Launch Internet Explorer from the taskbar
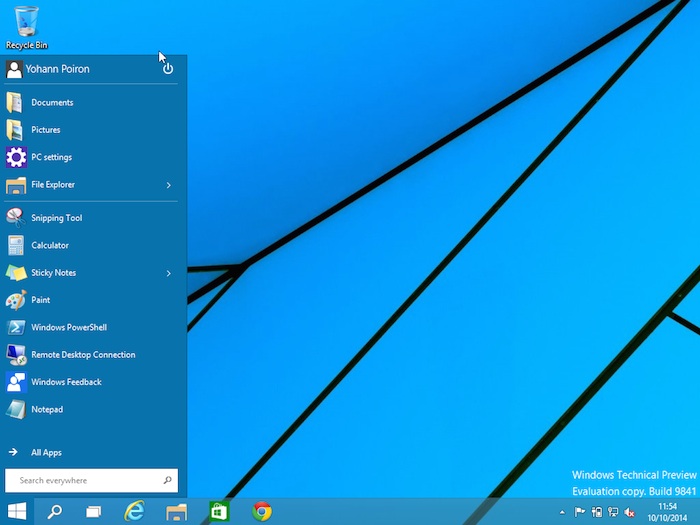The width and height of the screenshot is (700, 525). [134, 511]
